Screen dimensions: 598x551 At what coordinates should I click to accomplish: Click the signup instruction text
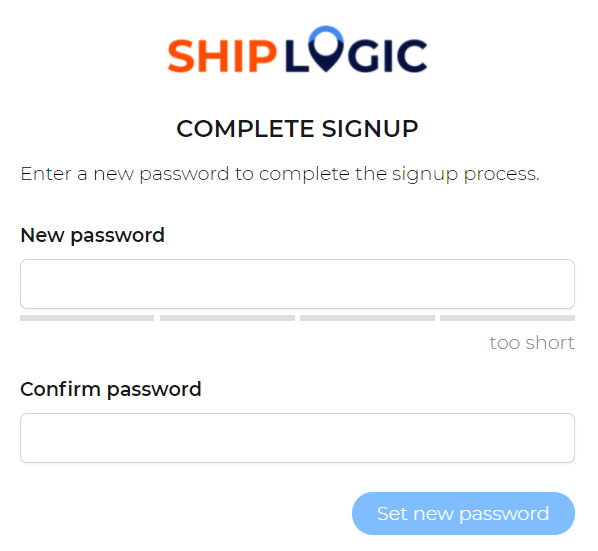[x=280, y=174]
